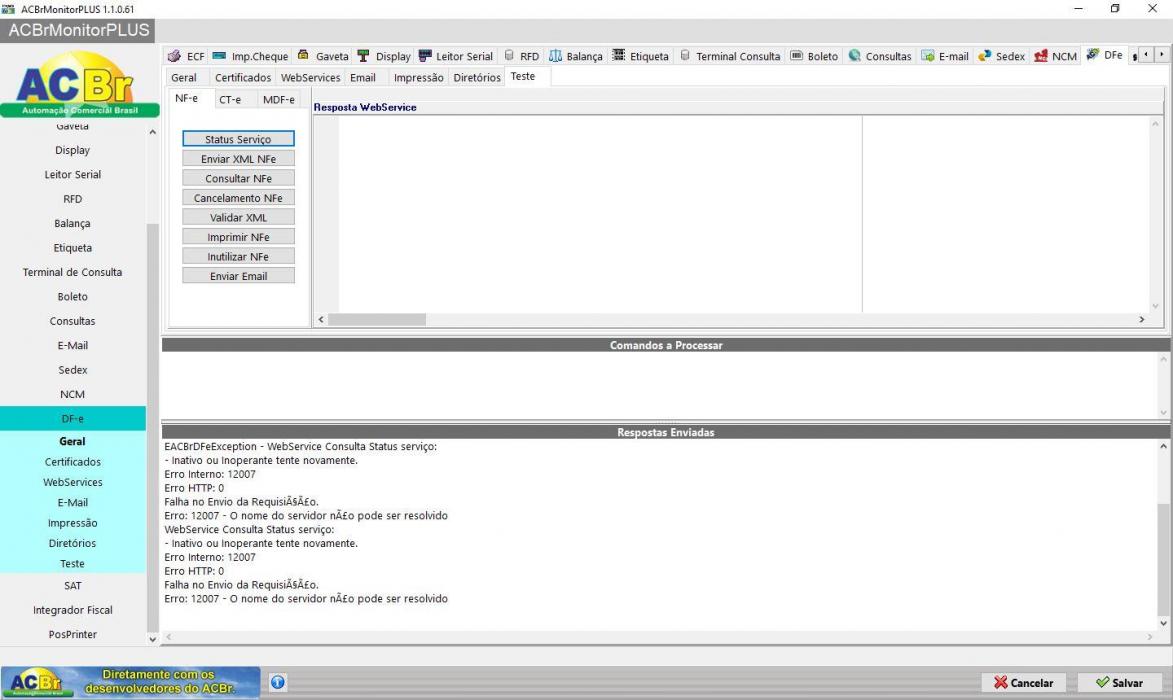The width and height of the screenshot is (1173, 700).
Task: Click the ACBr developers banner image
Action: point(130,682)
